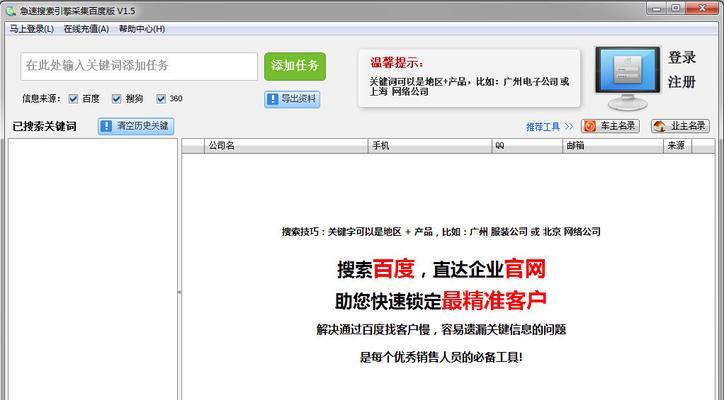724x400 pixels.
Task: Click the green 添加任务 button
Action: click(x=295, y=66)
